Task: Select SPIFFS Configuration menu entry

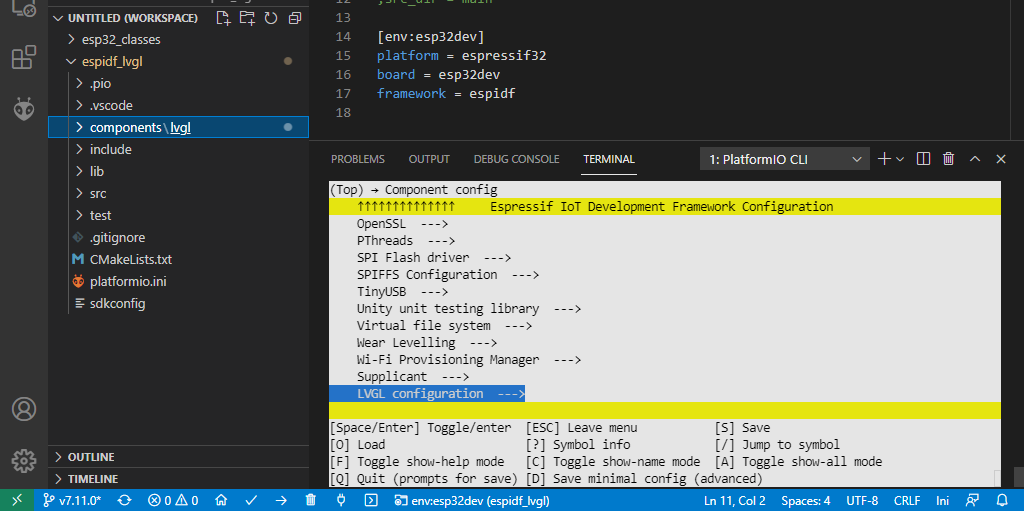Action: coord(447,274)
